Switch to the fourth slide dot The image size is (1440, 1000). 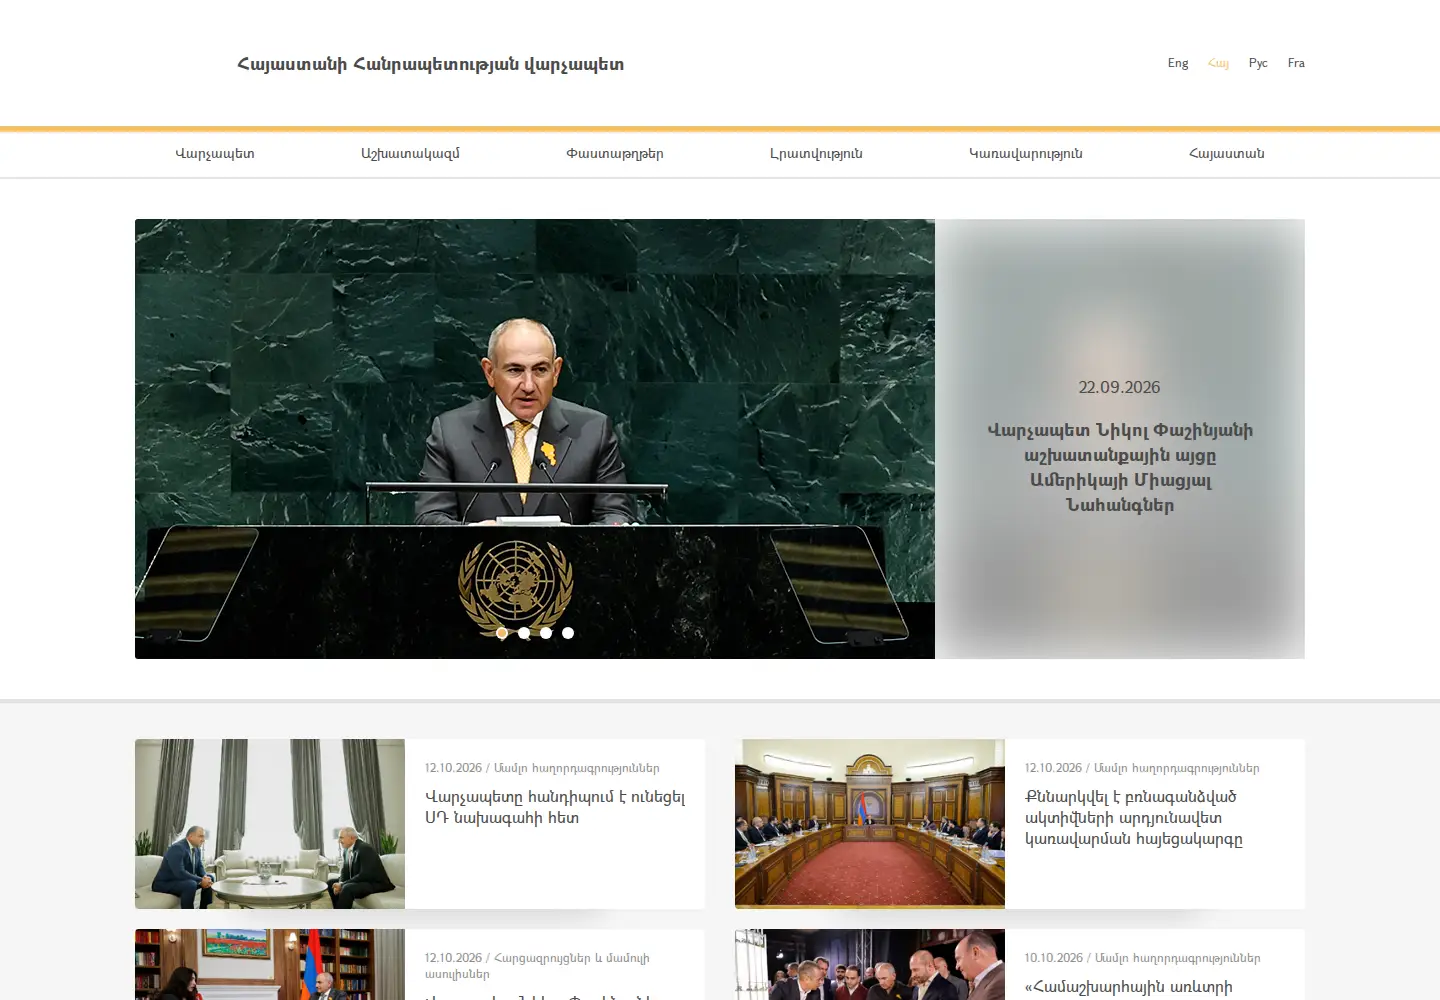coord(568,633)
